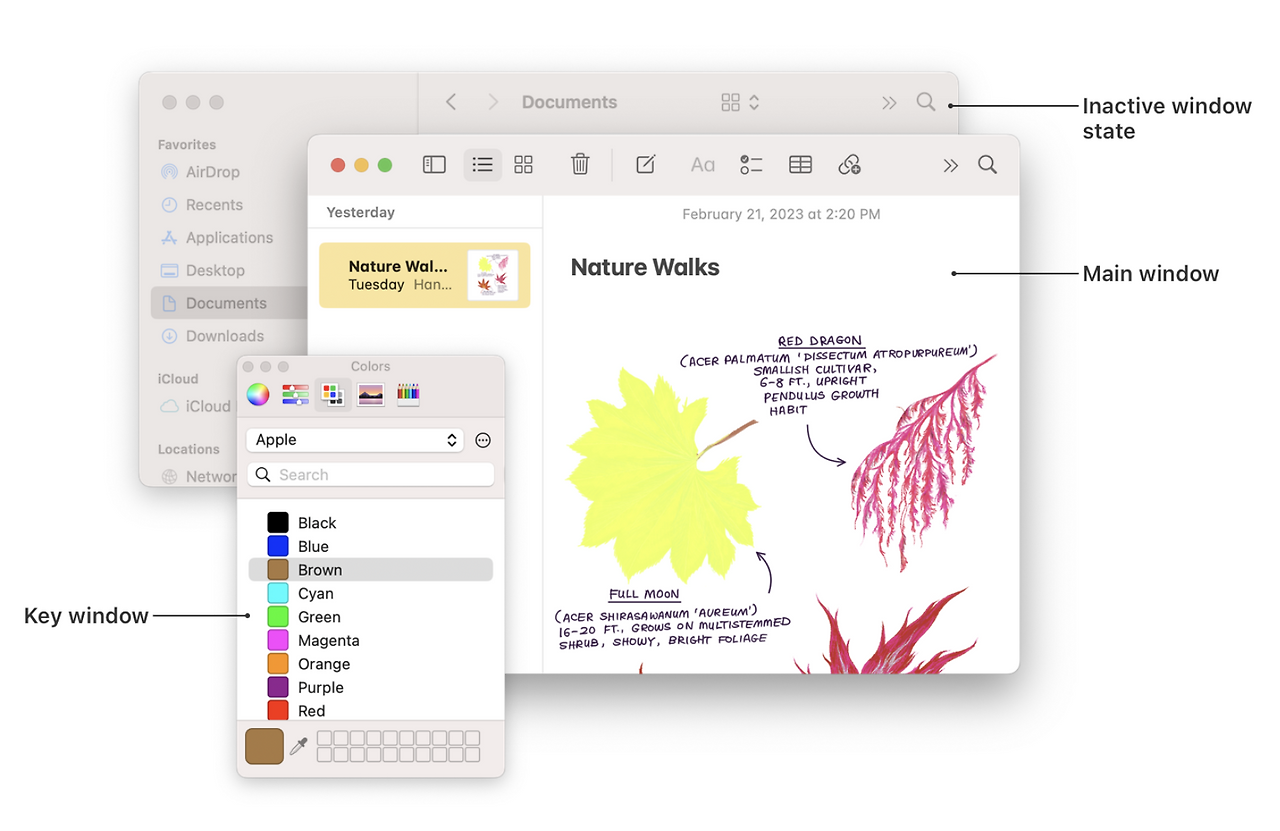Open the pencils tab in Colors
Screen dimensions: 1280x831
pyautogui.click(x=408, y=394)
